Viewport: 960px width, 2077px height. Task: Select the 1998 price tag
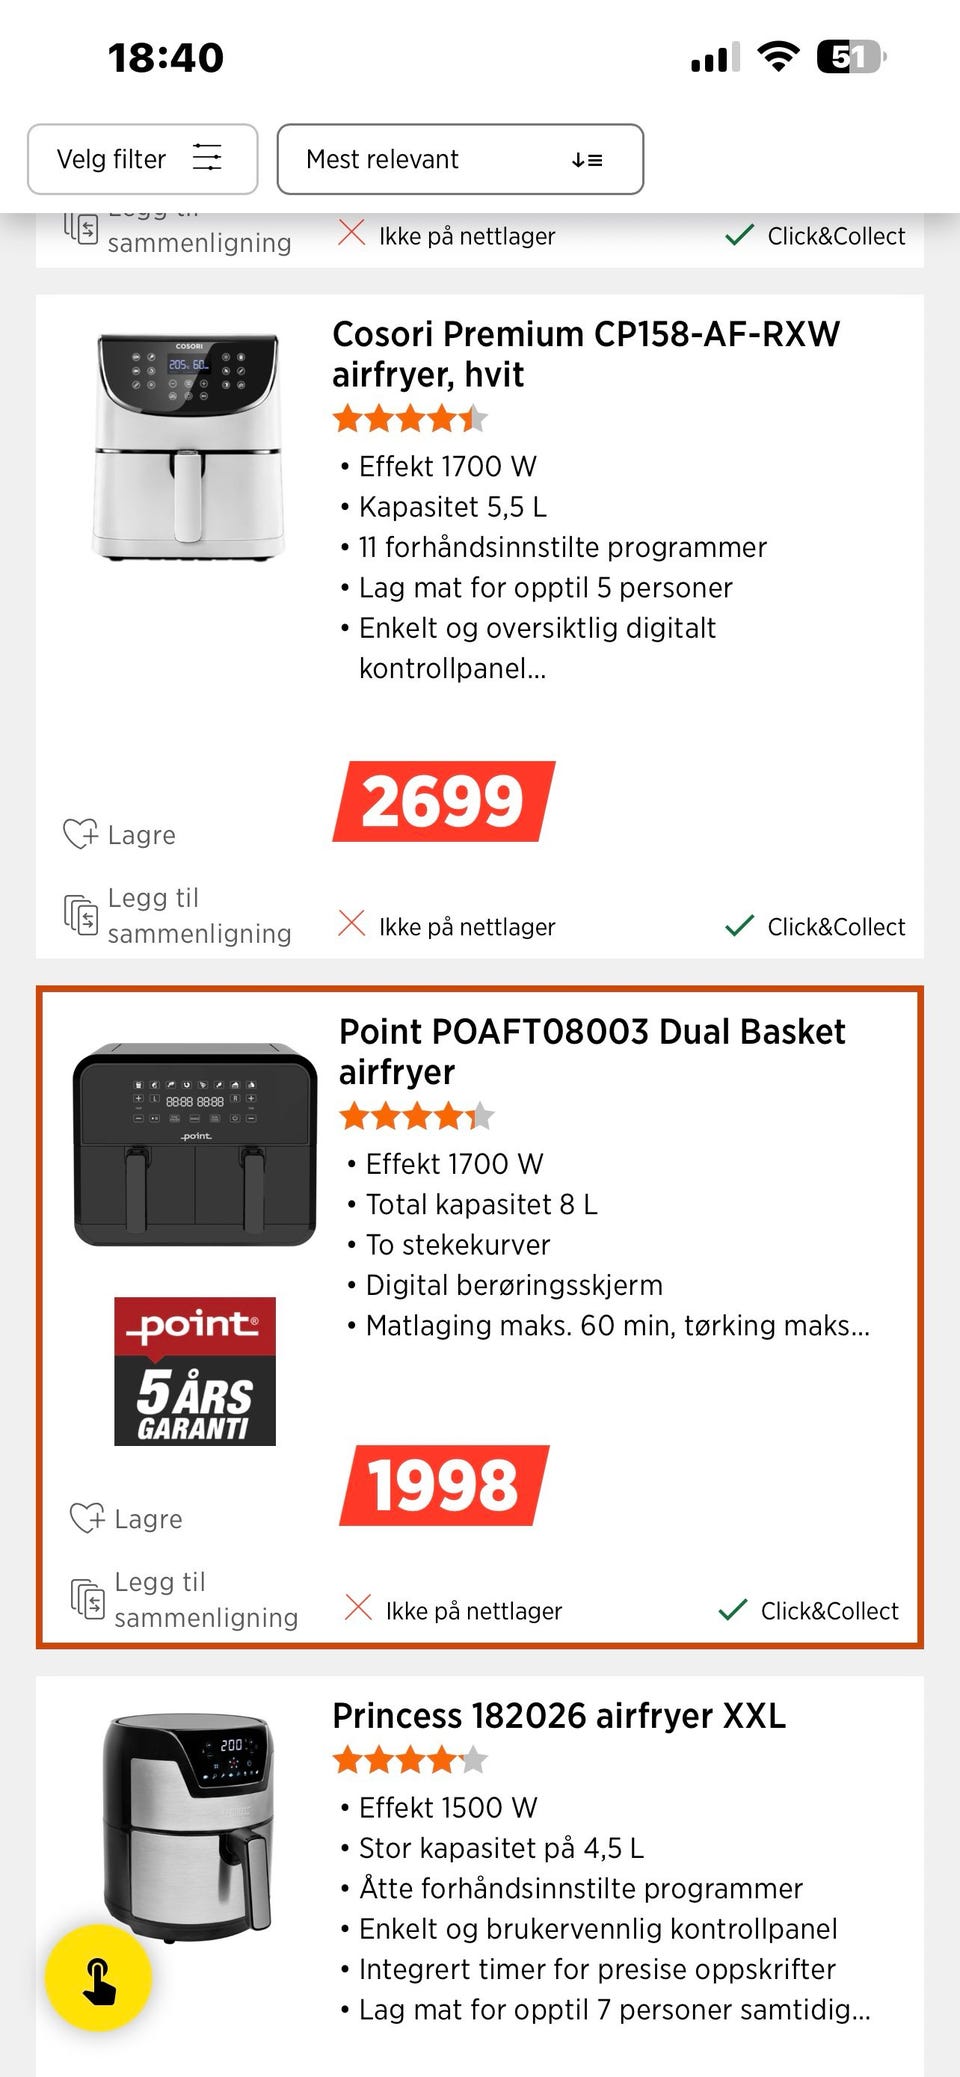[x=444, y=1485]
